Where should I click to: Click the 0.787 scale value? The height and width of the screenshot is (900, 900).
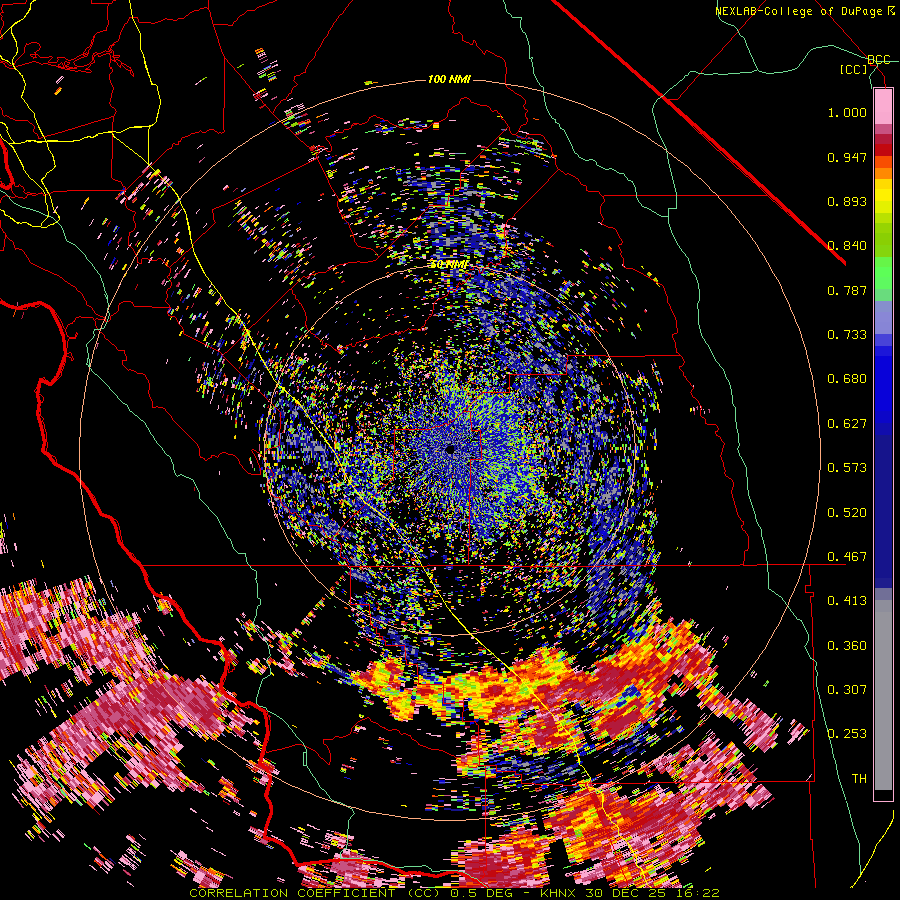coord(847,290)
